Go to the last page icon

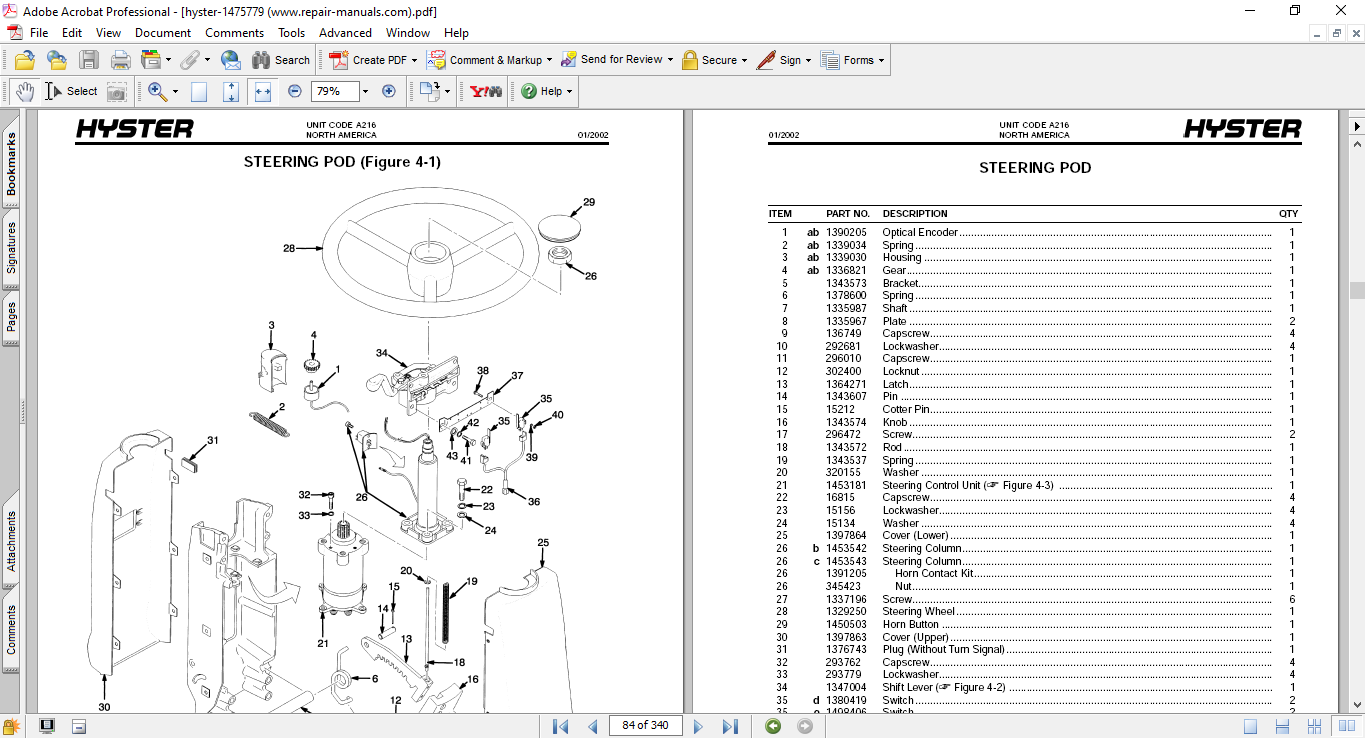tap(730, 726)
